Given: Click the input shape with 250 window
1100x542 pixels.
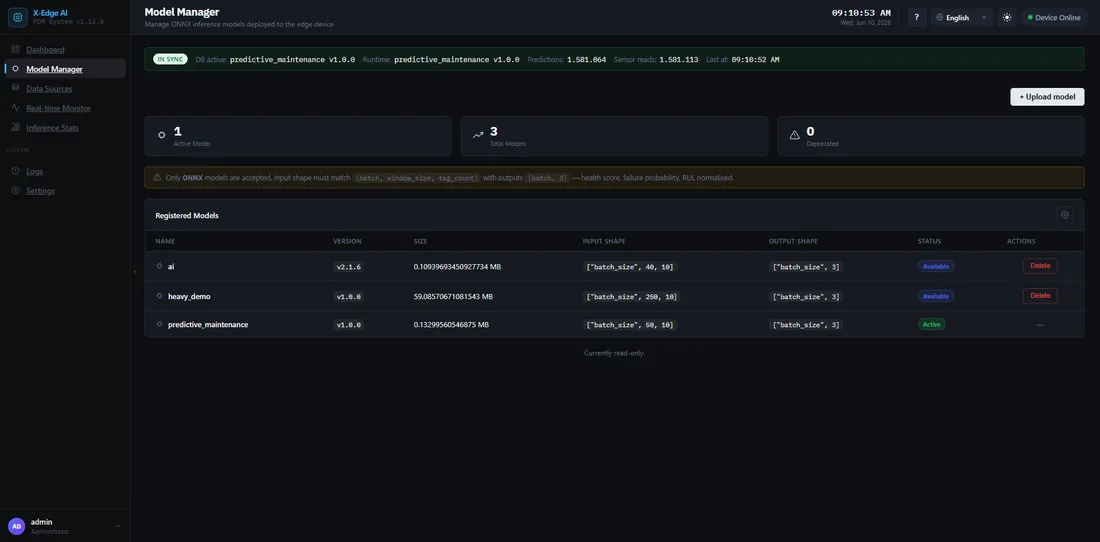Looking at the screenshot, I should pyautogui.click(x=631, y=297).
